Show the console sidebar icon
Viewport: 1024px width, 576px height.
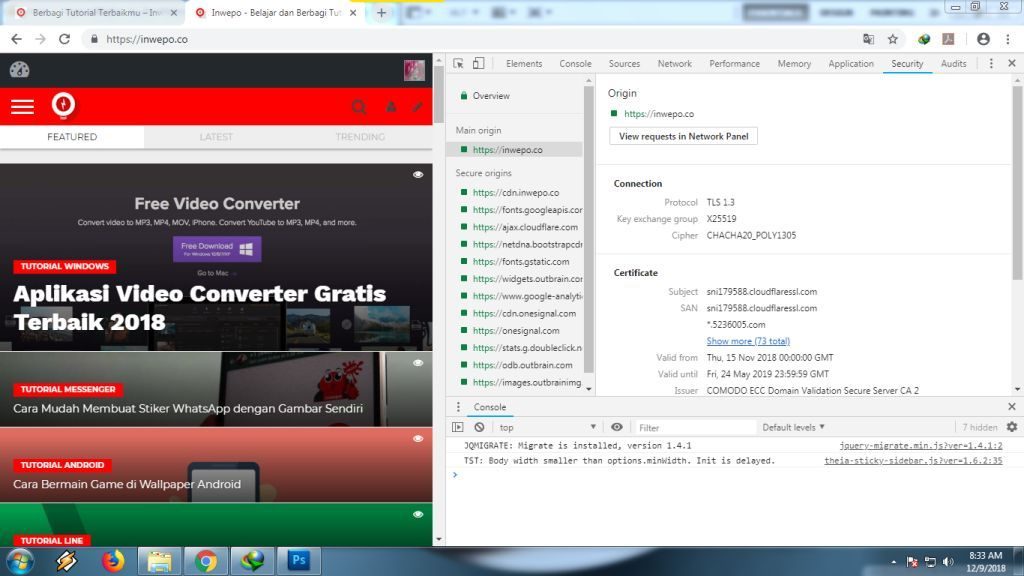point(458,427)
